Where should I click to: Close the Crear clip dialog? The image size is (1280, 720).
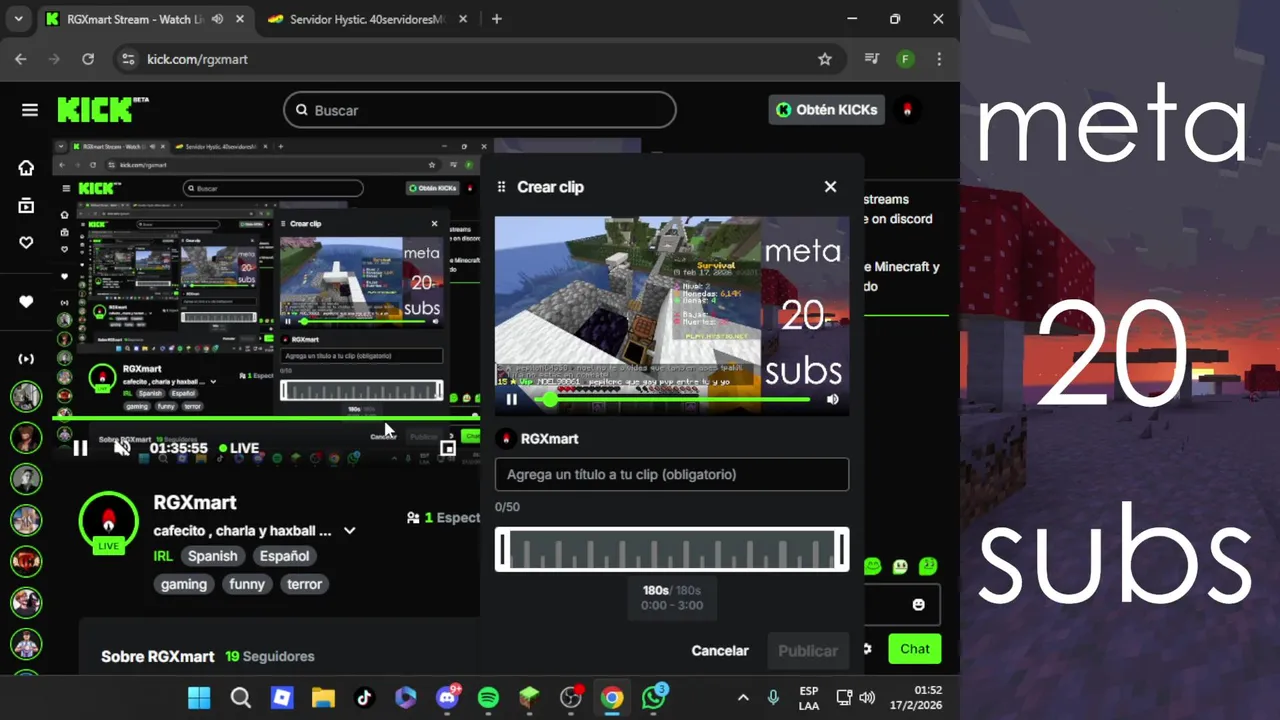tap(830, 187)
